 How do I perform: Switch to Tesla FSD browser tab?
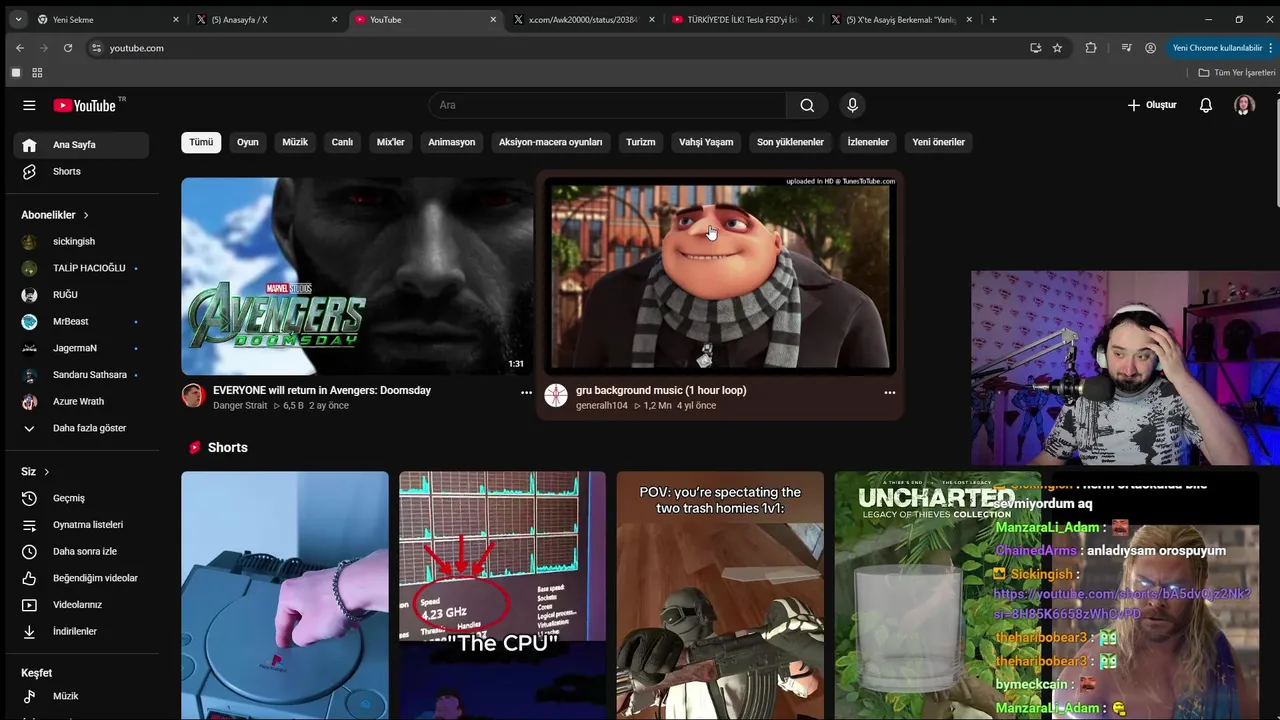click(x=743, y=19)
